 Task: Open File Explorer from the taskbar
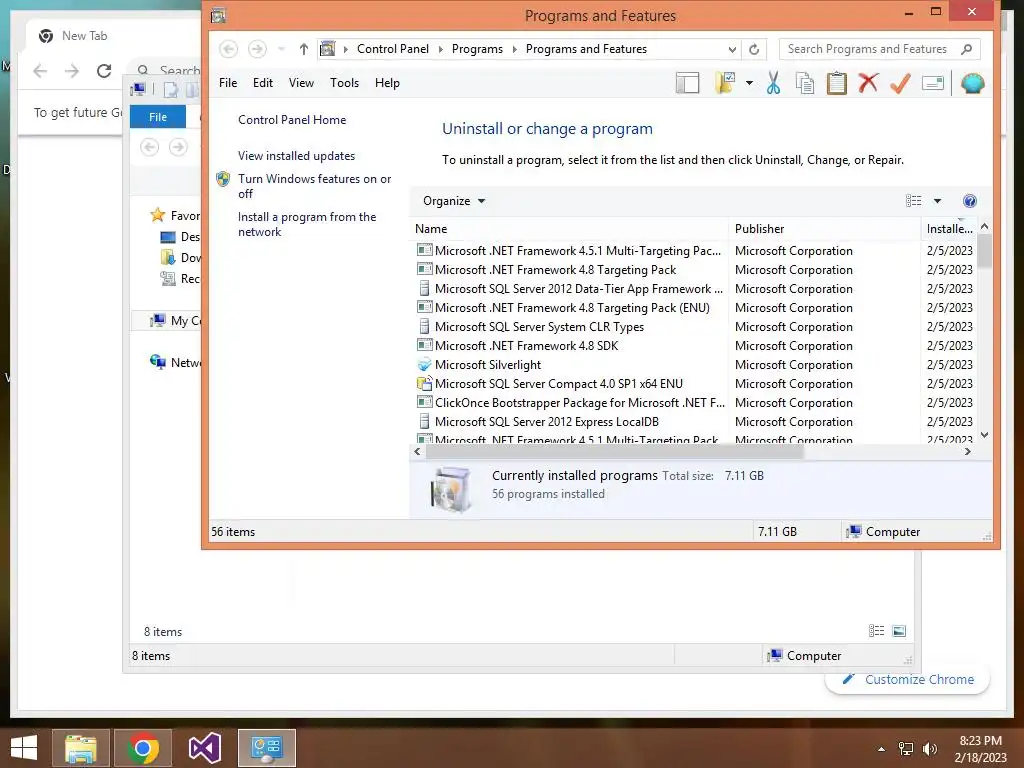pos(80,748)
